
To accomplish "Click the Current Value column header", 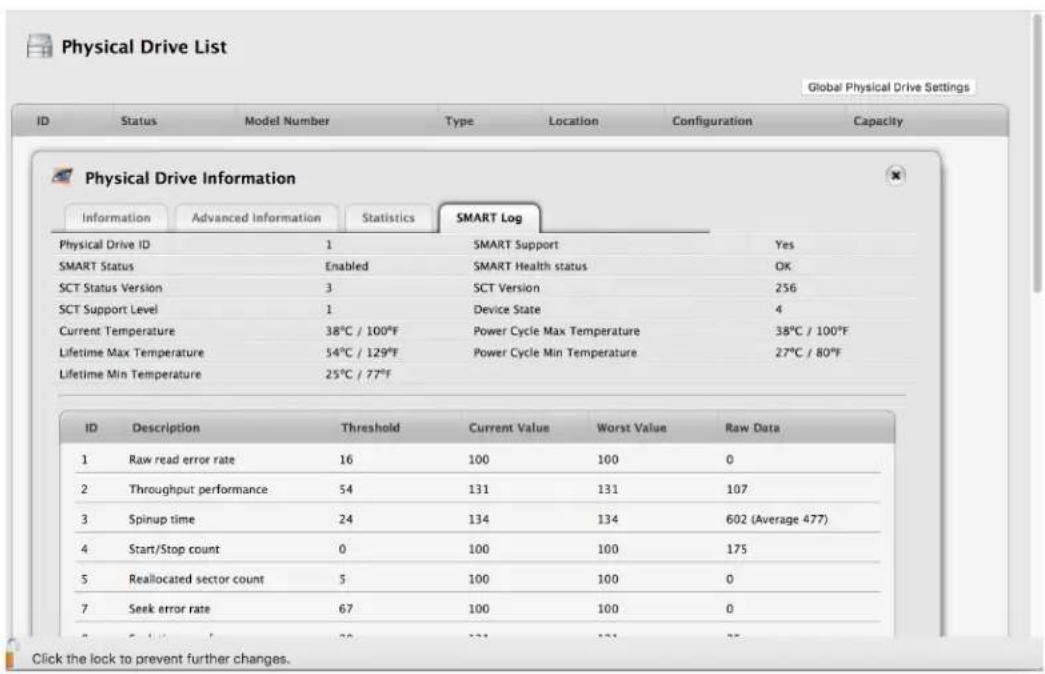I will pos(509,428).
